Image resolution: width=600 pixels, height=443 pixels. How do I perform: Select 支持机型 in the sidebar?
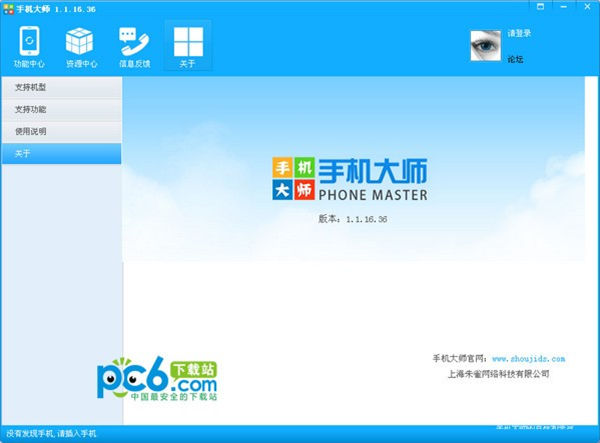point(62,87)
